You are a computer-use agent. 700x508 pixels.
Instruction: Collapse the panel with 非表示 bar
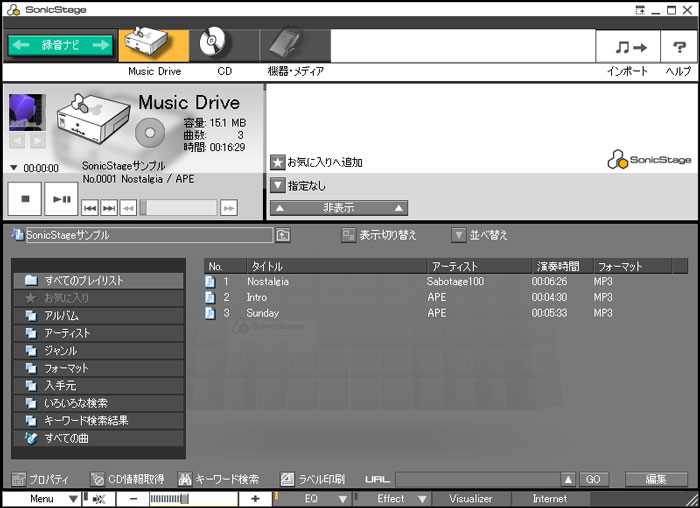[x=341, y=208]
